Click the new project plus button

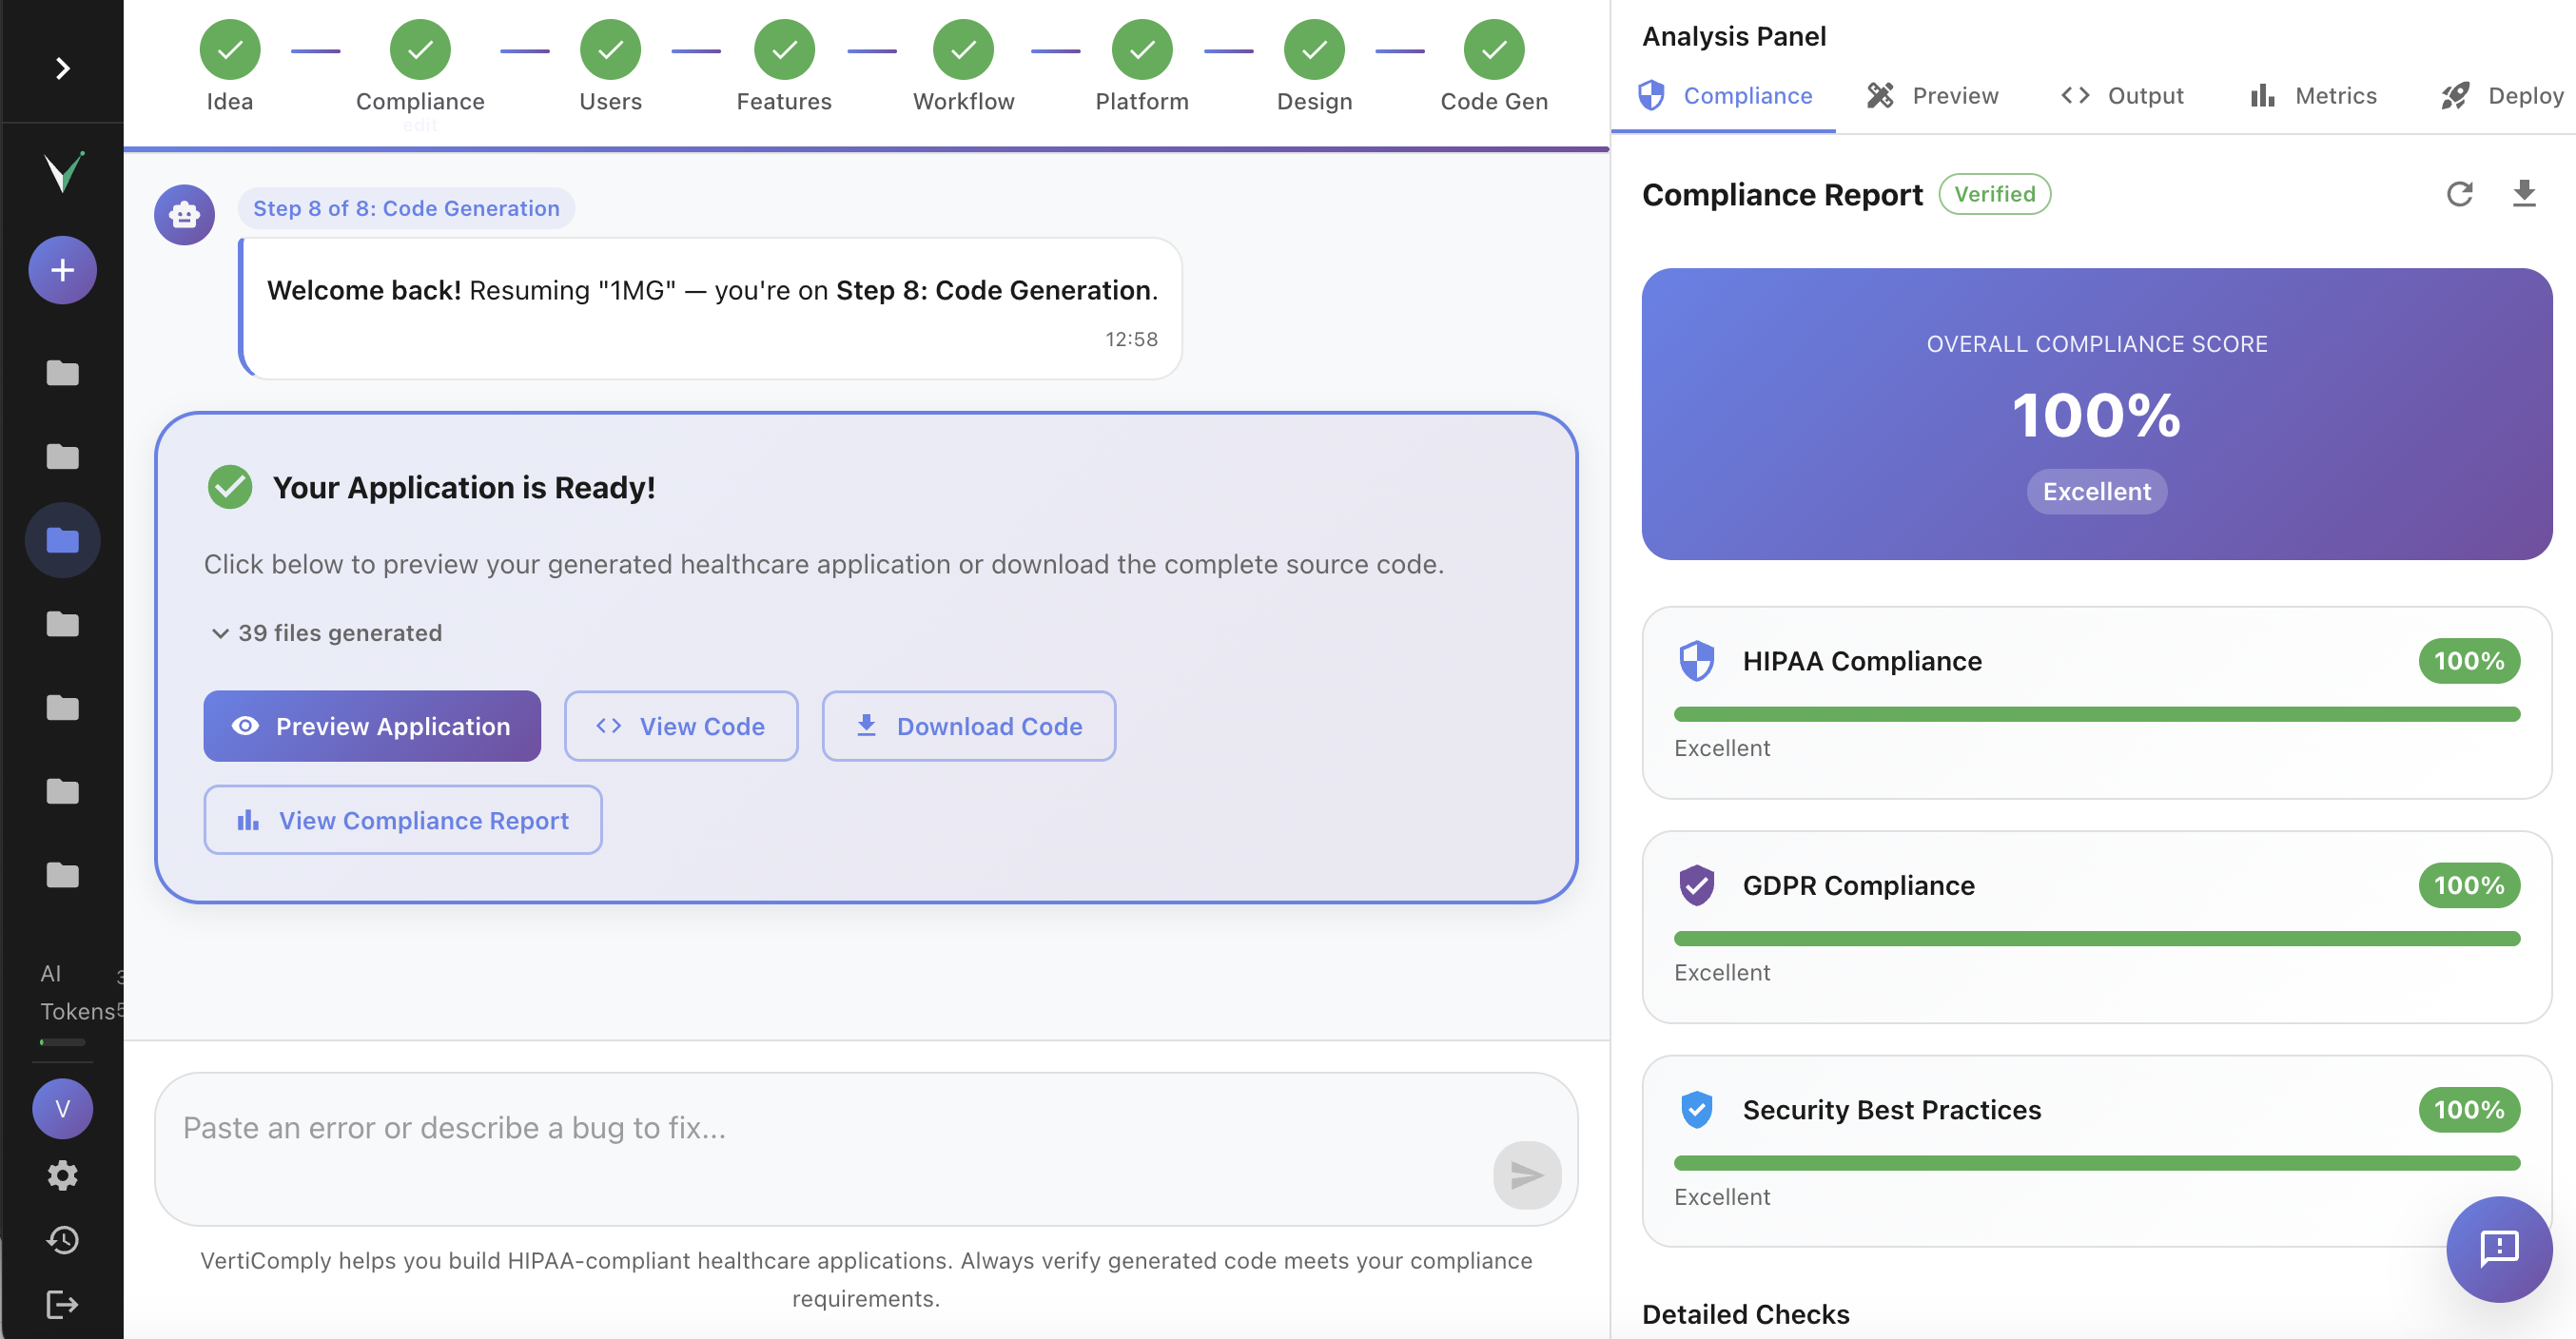click(62, 270)
